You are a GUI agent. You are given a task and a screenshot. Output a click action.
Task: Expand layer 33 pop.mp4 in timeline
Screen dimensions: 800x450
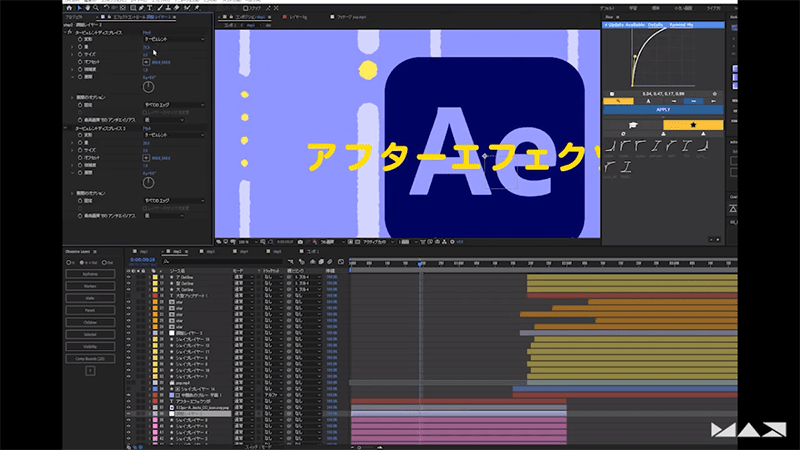(x=150, y=383)
